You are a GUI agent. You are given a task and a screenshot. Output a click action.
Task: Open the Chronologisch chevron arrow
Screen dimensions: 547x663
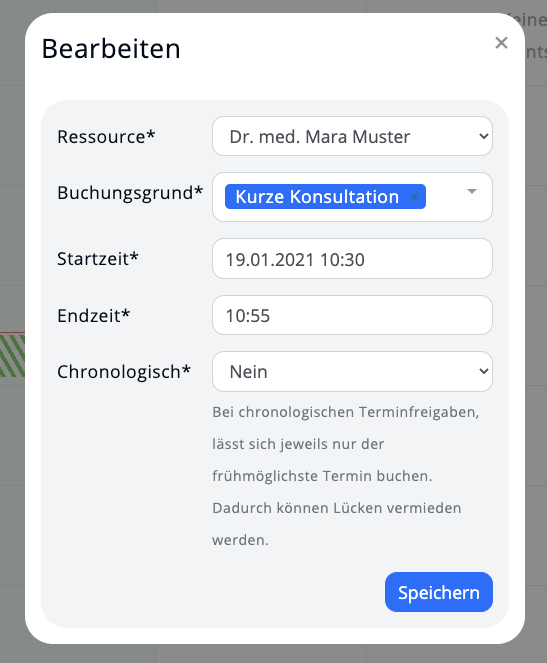click(484, 371)
